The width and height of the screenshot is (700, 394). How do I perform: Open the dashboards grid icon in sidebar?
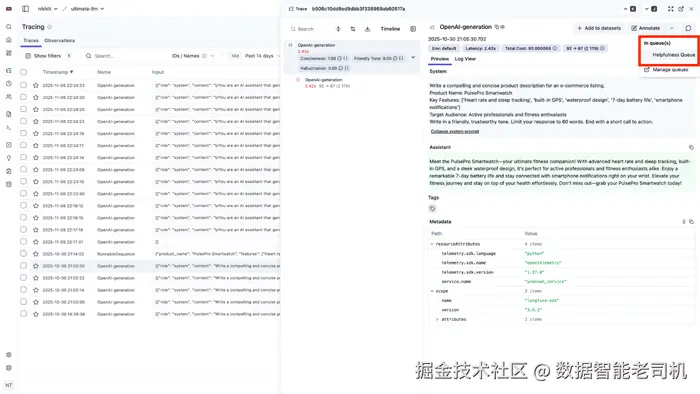tap(8, 53)
